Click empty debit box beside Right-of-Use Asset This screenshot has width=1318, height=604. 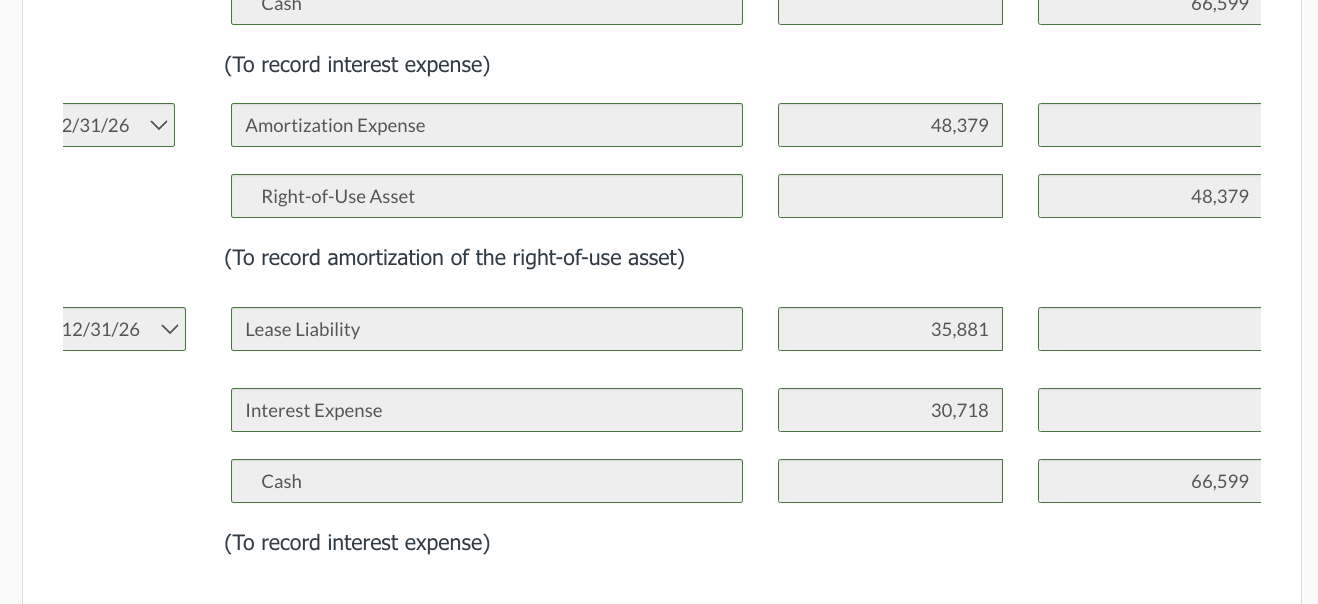[x=890, y=196]
